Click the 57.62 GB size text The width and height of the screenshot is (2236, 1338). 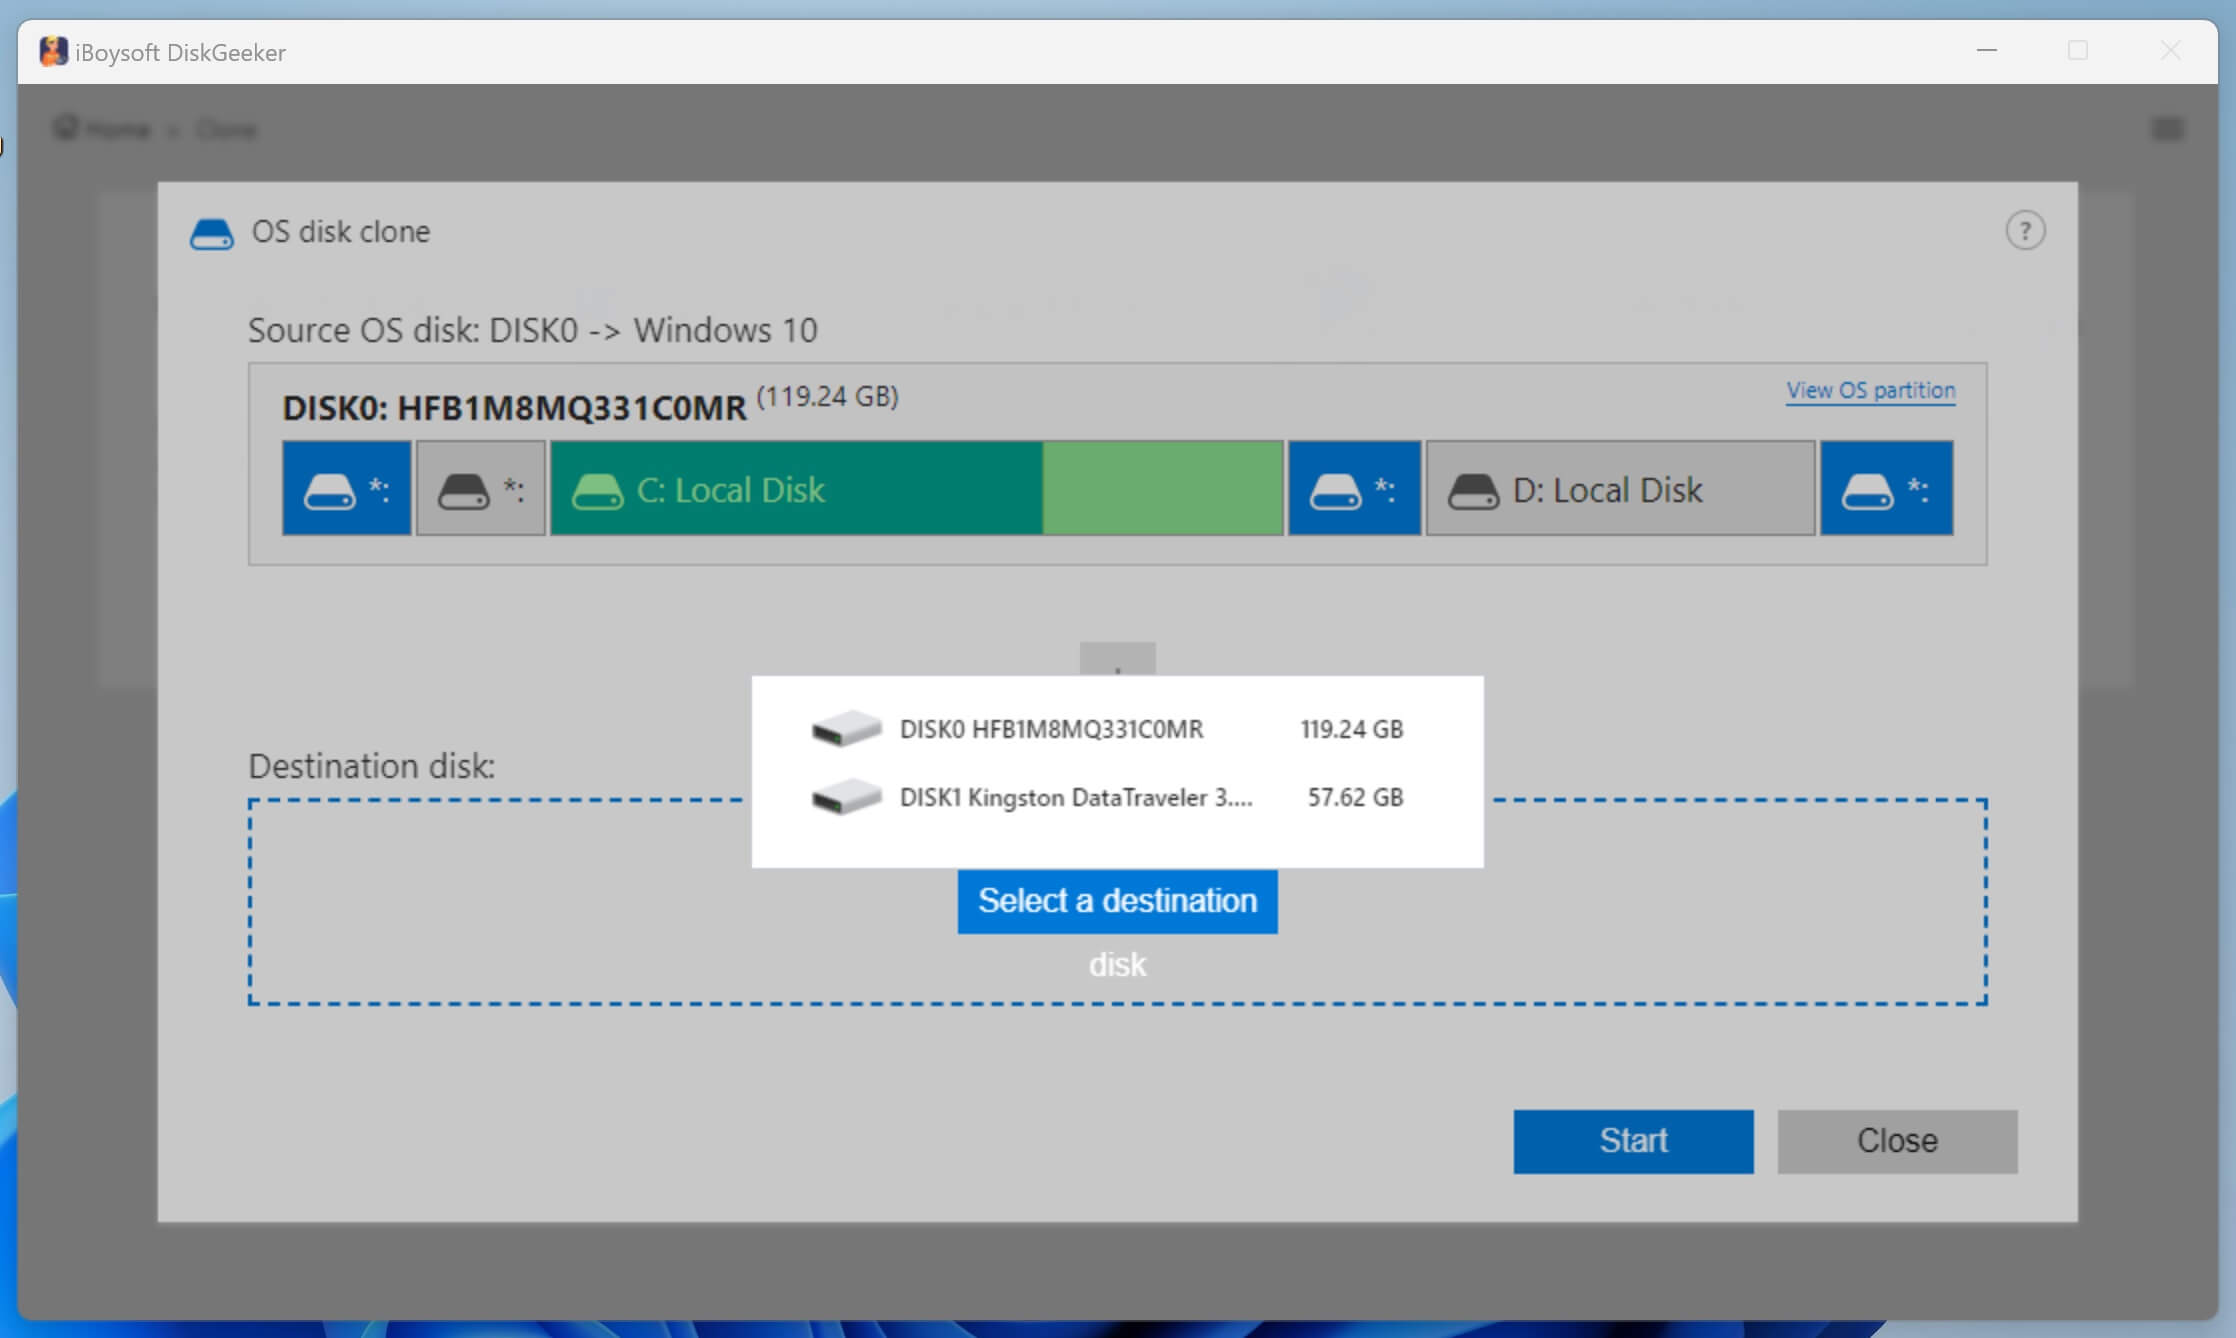(x=1355, y=797)
